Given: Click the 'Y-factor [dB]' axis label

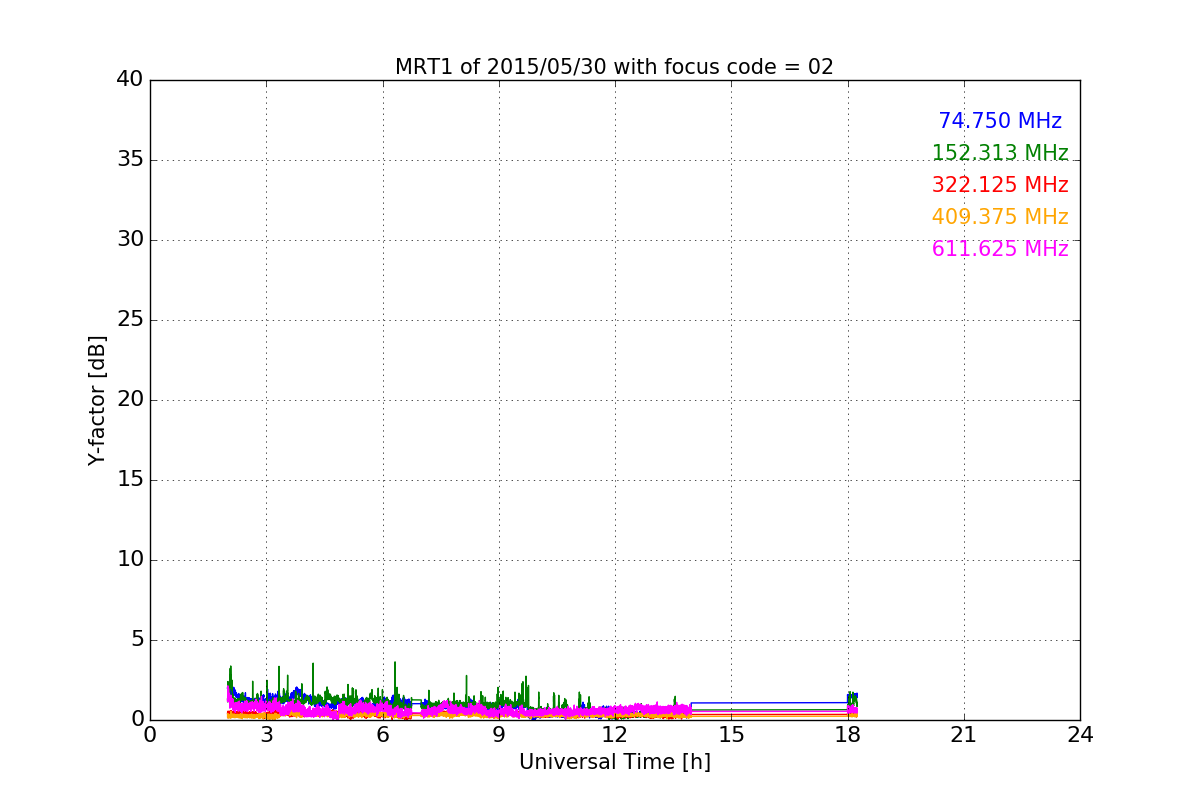Looking at the screenshot, I should click(x=97, y=400).
